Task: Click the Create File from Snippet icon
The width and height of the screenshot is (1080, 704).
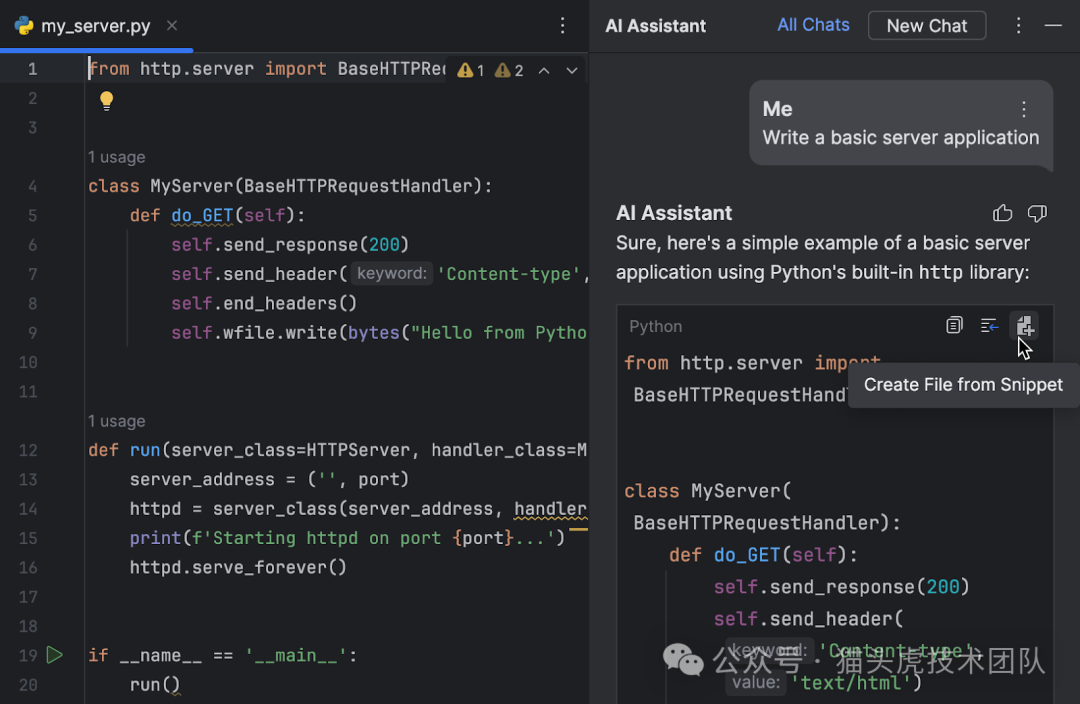Action: pyautogui.click(x=1025, y=326)
